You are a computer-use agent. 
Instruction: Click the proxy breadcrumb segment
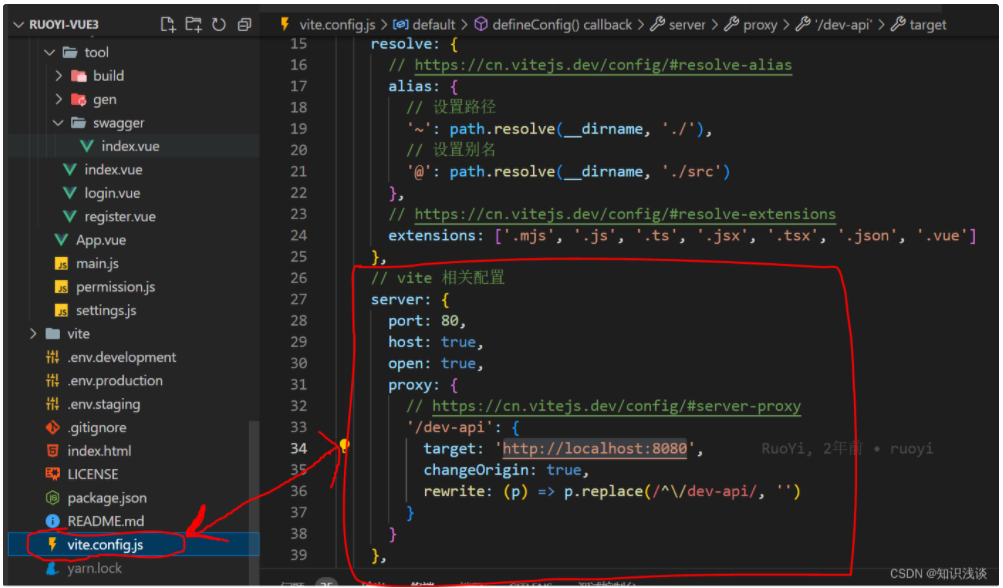tap(760, 25)
